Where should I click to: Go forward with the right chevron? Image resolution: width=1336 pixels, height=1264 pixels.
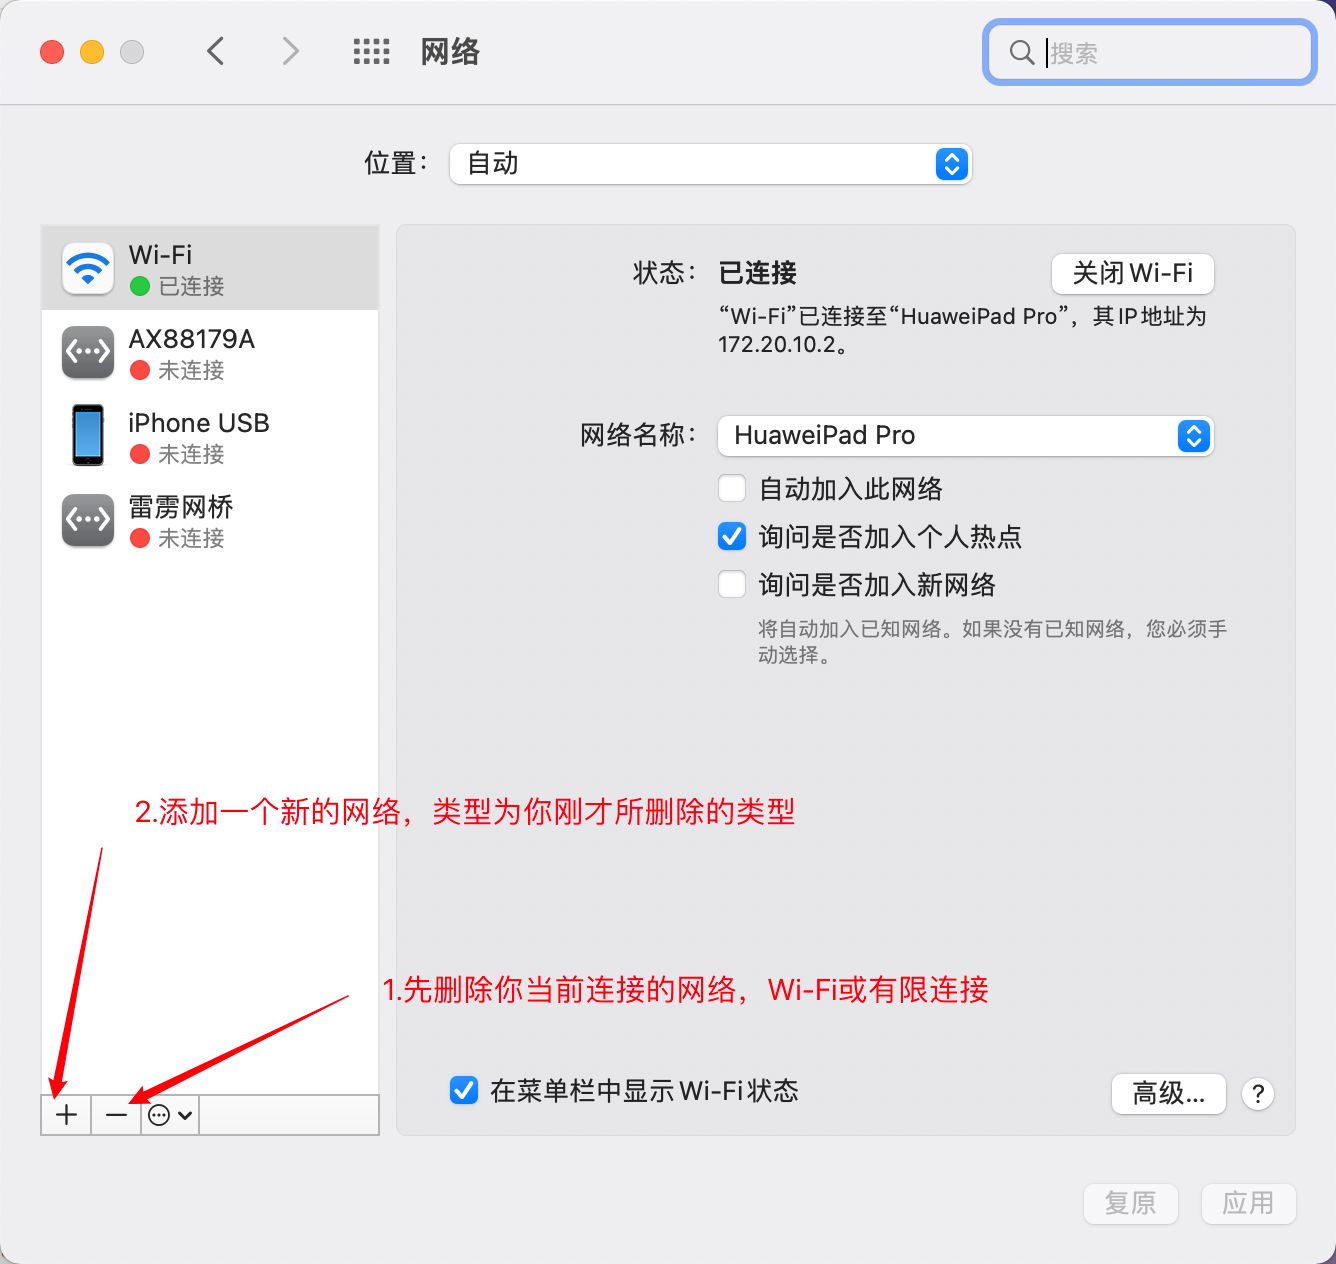[290, 51]
